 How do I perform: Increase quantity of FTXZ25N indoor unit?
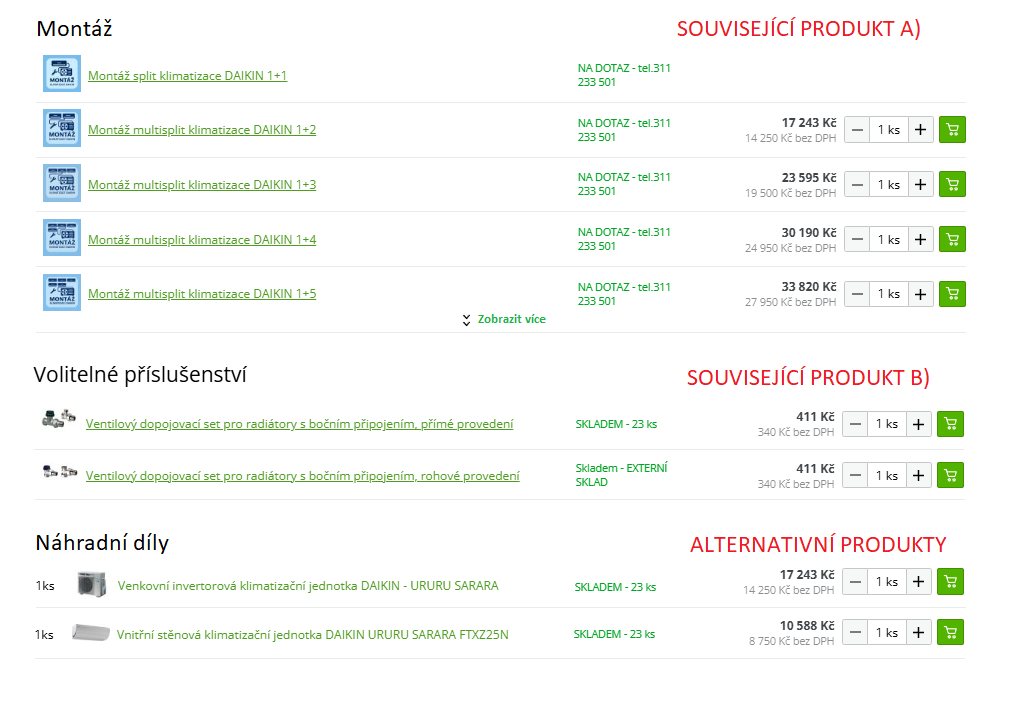pos(919,632)
